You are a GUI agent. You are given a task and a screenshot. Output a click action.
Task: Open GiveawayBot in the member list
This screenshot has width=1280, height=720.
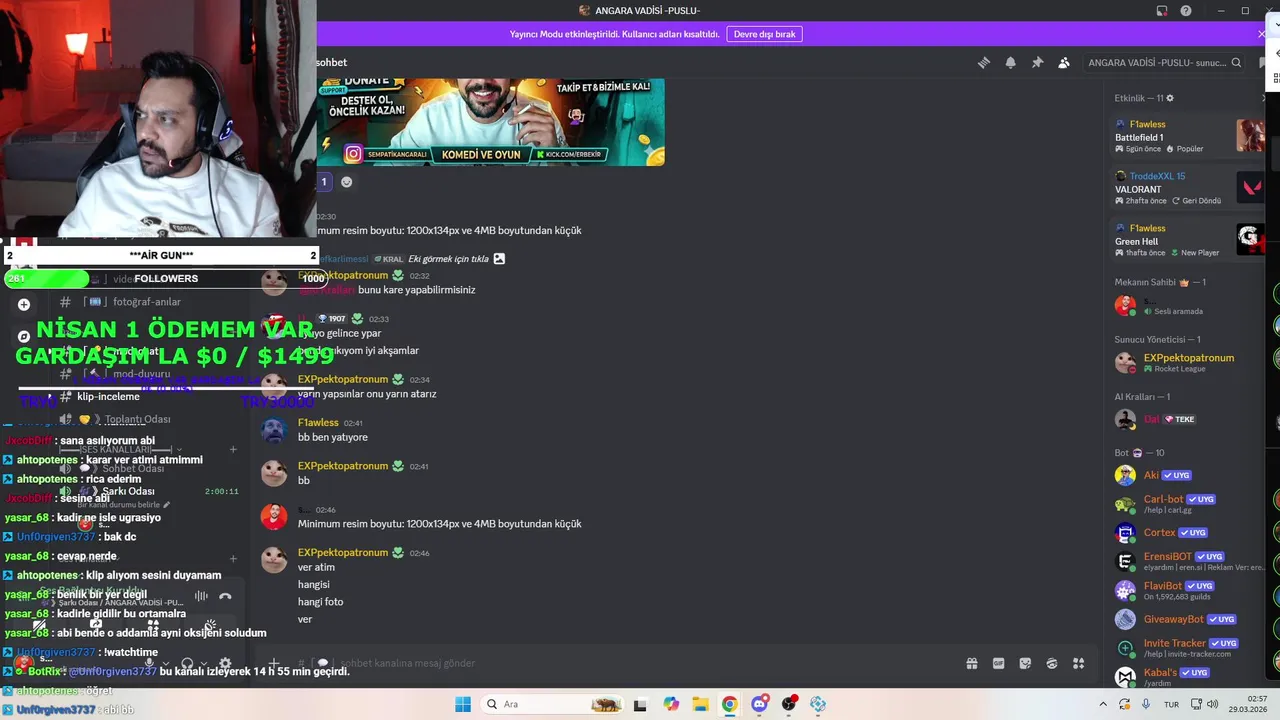coord(1189,619)
